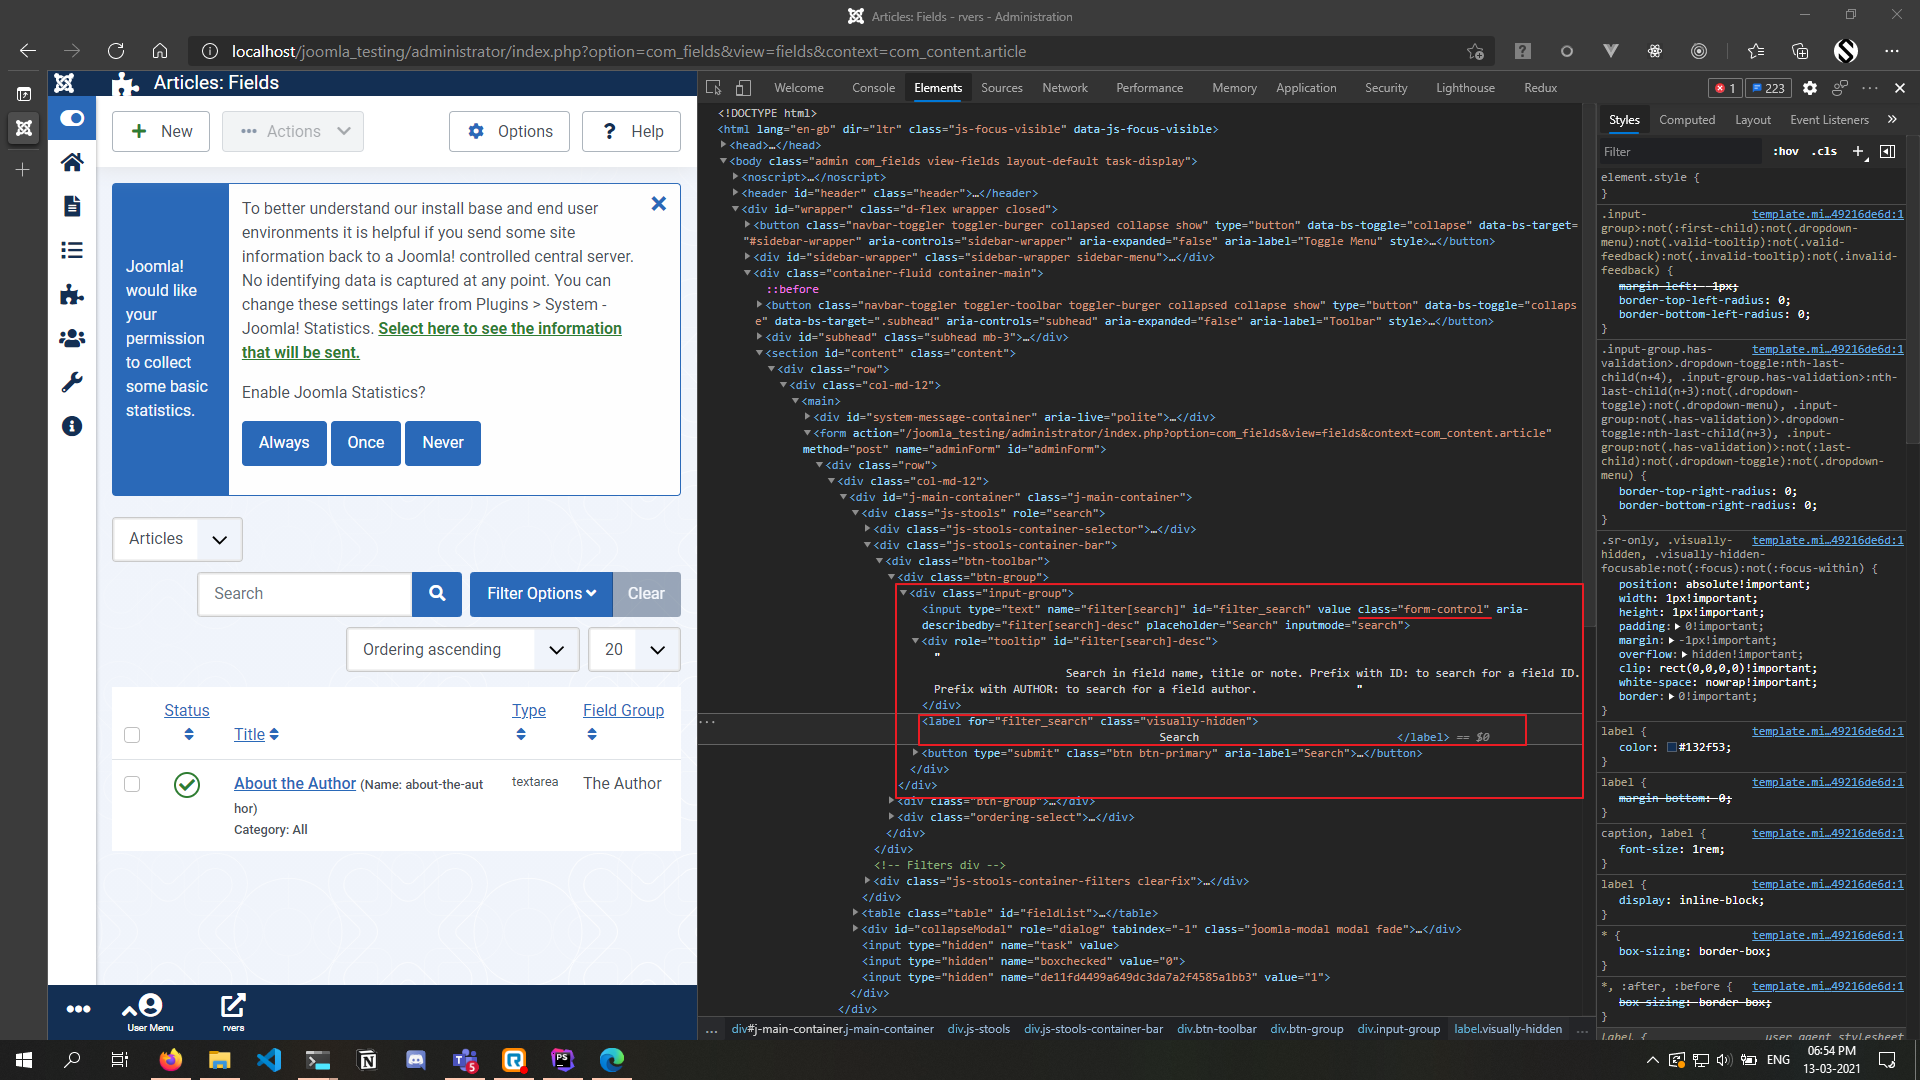Screen dimensions: 1920x1080
Task: Open File Explorer from taskbar
Action: tap(220, 1060)
